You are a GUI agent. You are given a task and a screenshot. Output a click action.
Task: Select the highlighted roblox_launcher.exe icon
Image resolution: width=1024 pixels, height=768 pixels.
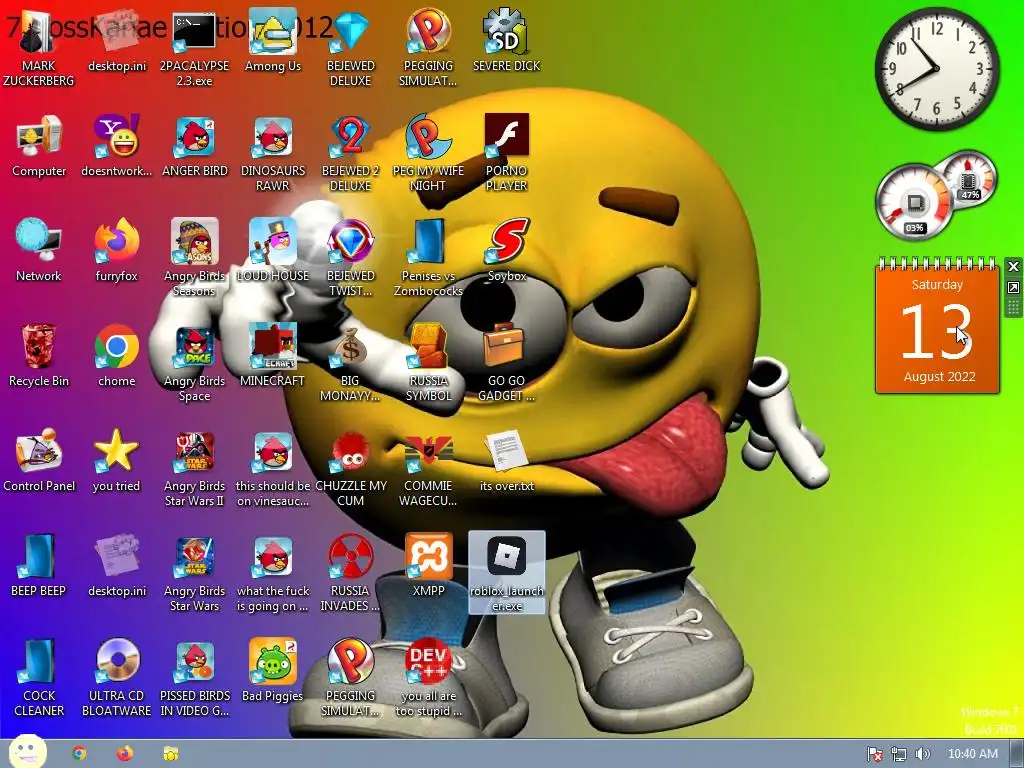(507, 573)
